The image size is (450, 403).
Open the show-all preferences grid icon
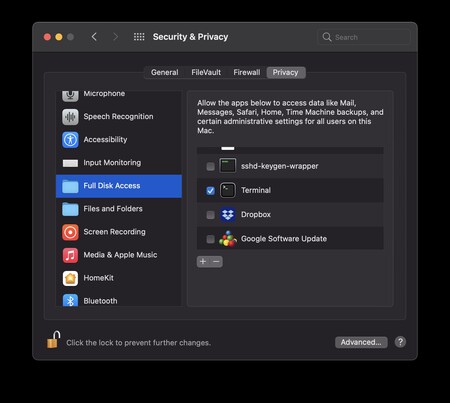[x=139, y=37]
